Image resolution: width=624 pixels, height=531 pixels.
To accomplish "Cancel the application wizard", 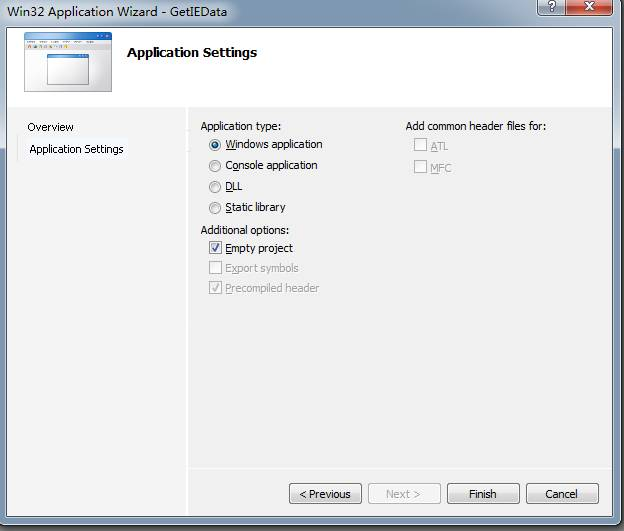I will 562,494.
